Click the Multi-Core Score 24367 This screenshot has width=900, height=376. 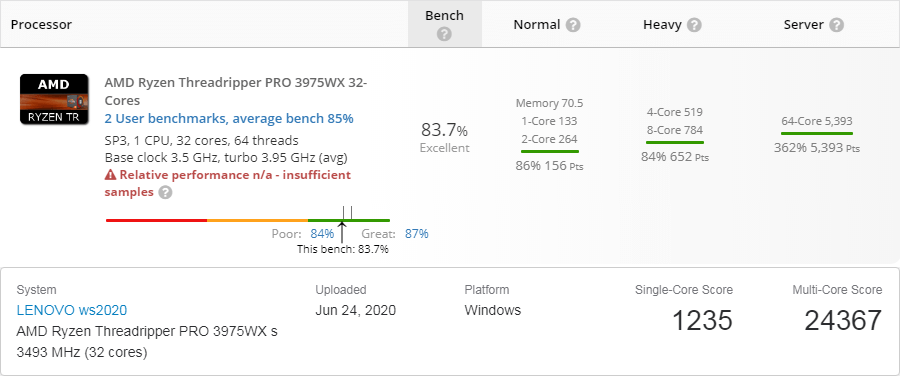pyautogui.click(x=843, y=320)
